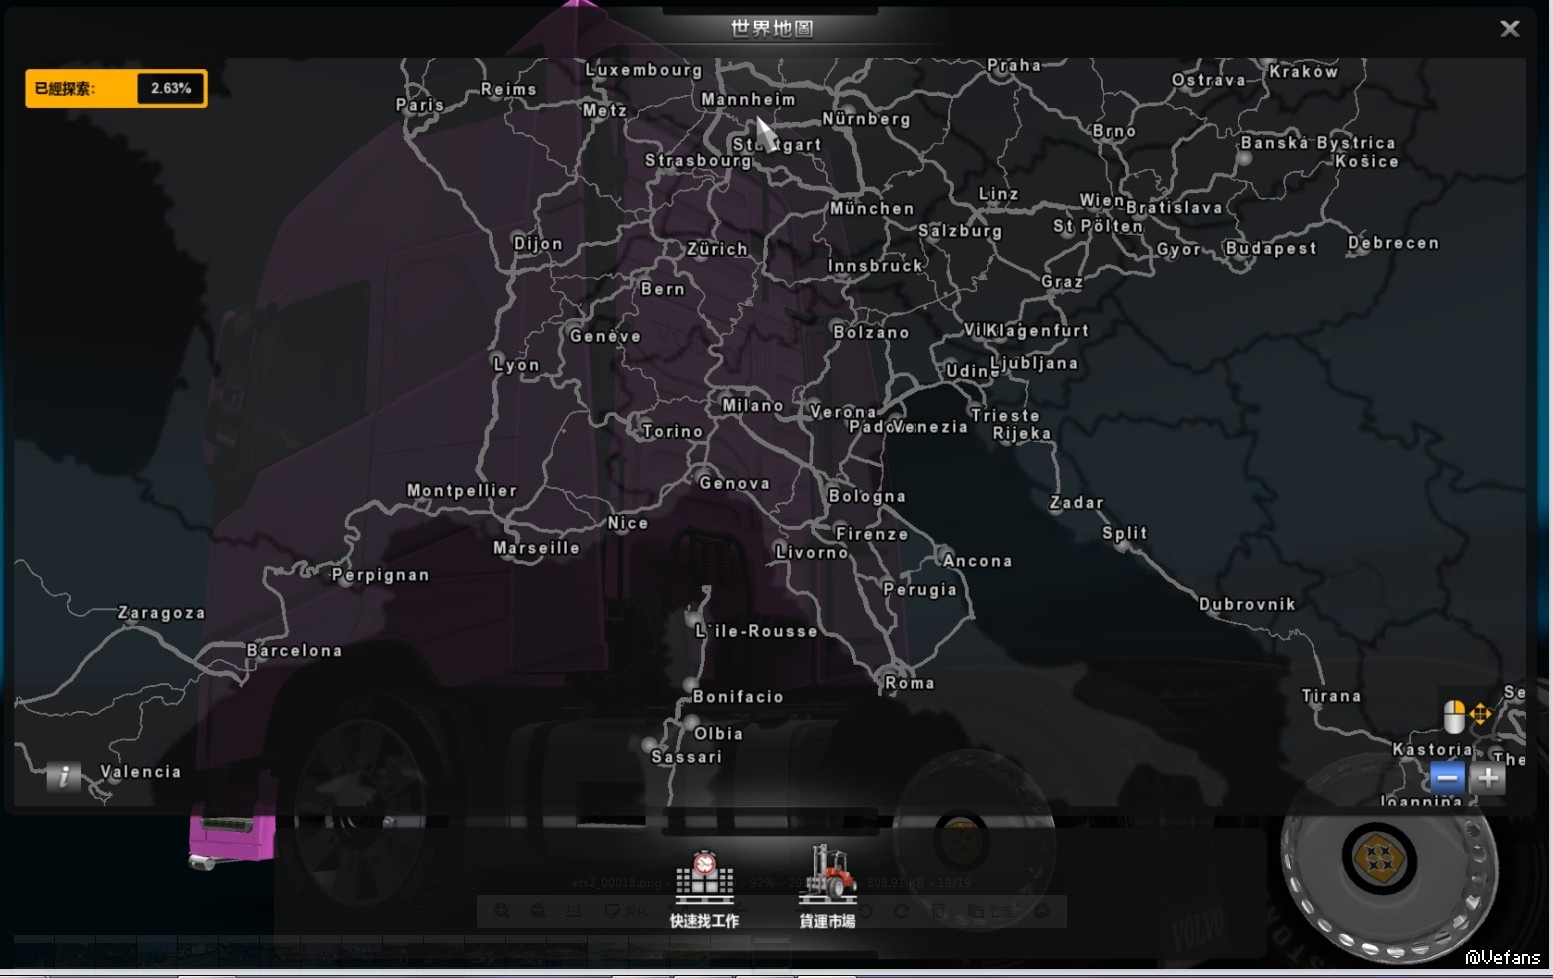Click Sassari city label
The width and height of the screenshot is (1553, 978).
point(687,757)
